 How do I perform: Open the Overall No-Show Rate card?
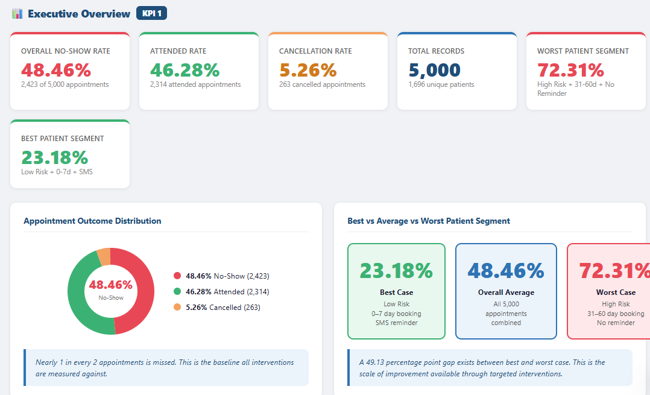[x=70, y=71]
